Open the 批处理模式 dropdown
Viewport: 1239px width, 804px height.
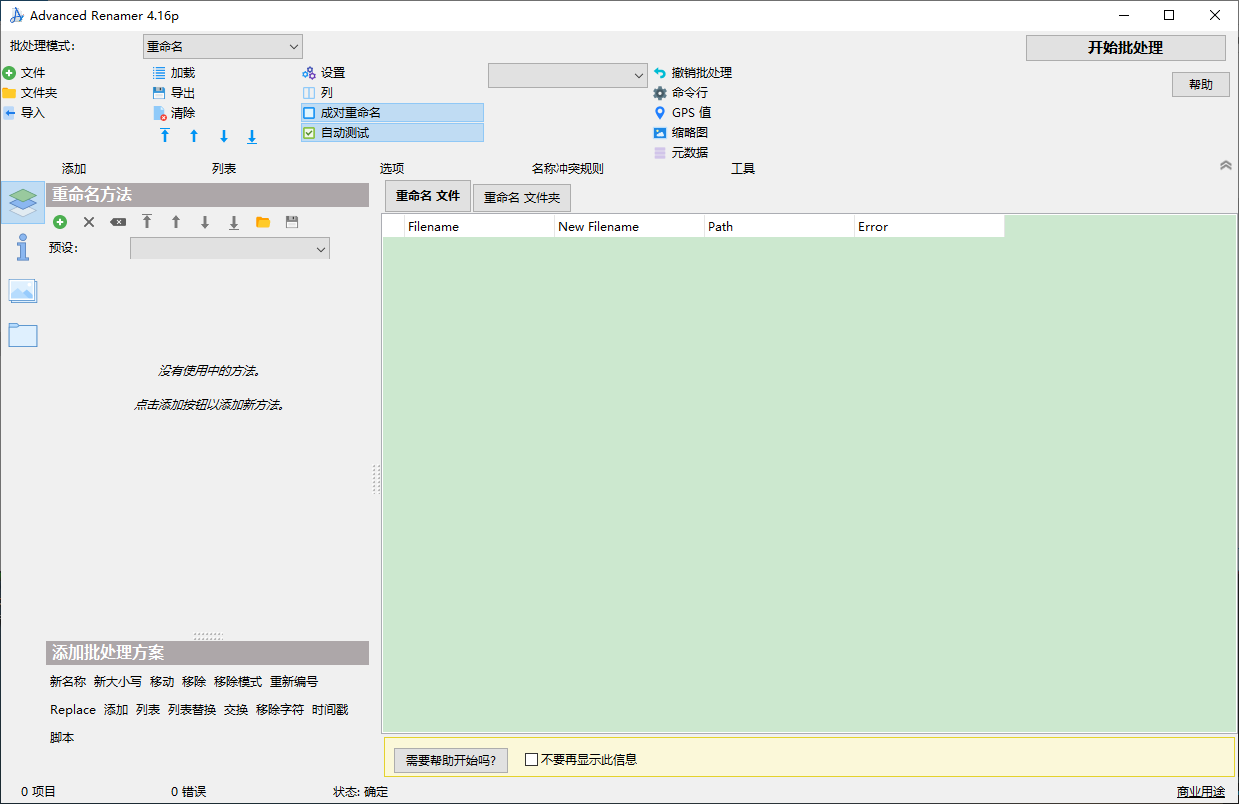(222, 47)
